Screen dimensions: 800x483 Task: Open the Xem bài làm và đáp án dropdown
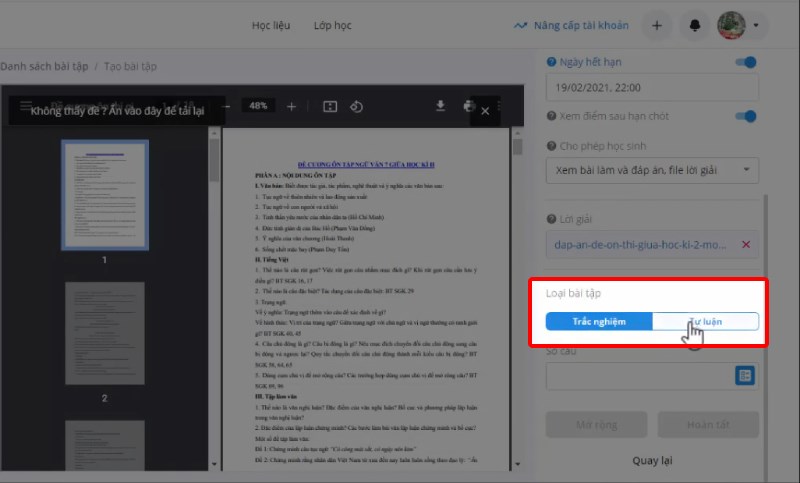tap(652, 170)
